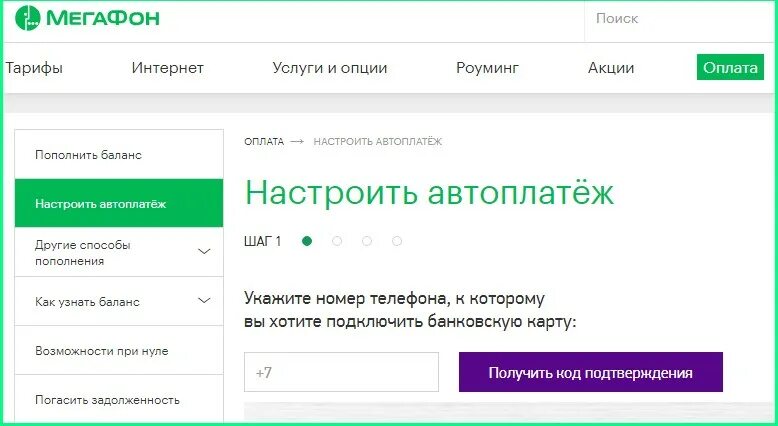Click the ОПЛАТА breadcrumb link
The width and height of the screenshot is (778, 426).
click(264, 142)
